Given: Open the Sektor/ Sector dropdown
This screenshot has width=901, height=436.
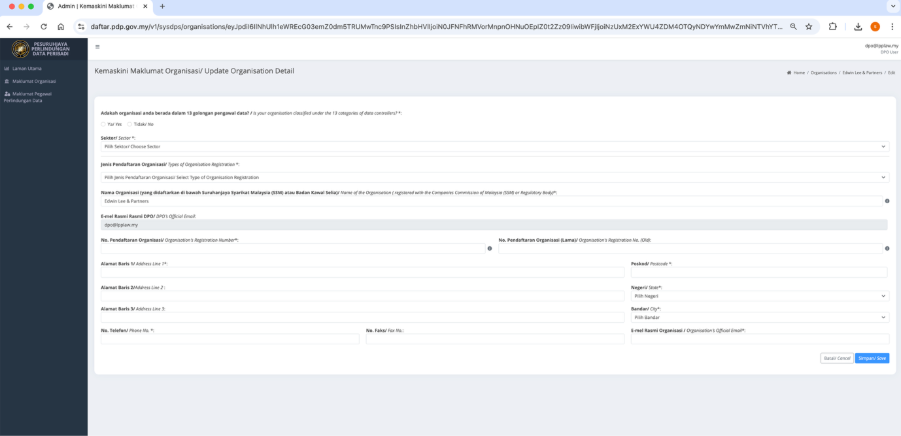Looking at the screenshot, I should pos(494,146).
